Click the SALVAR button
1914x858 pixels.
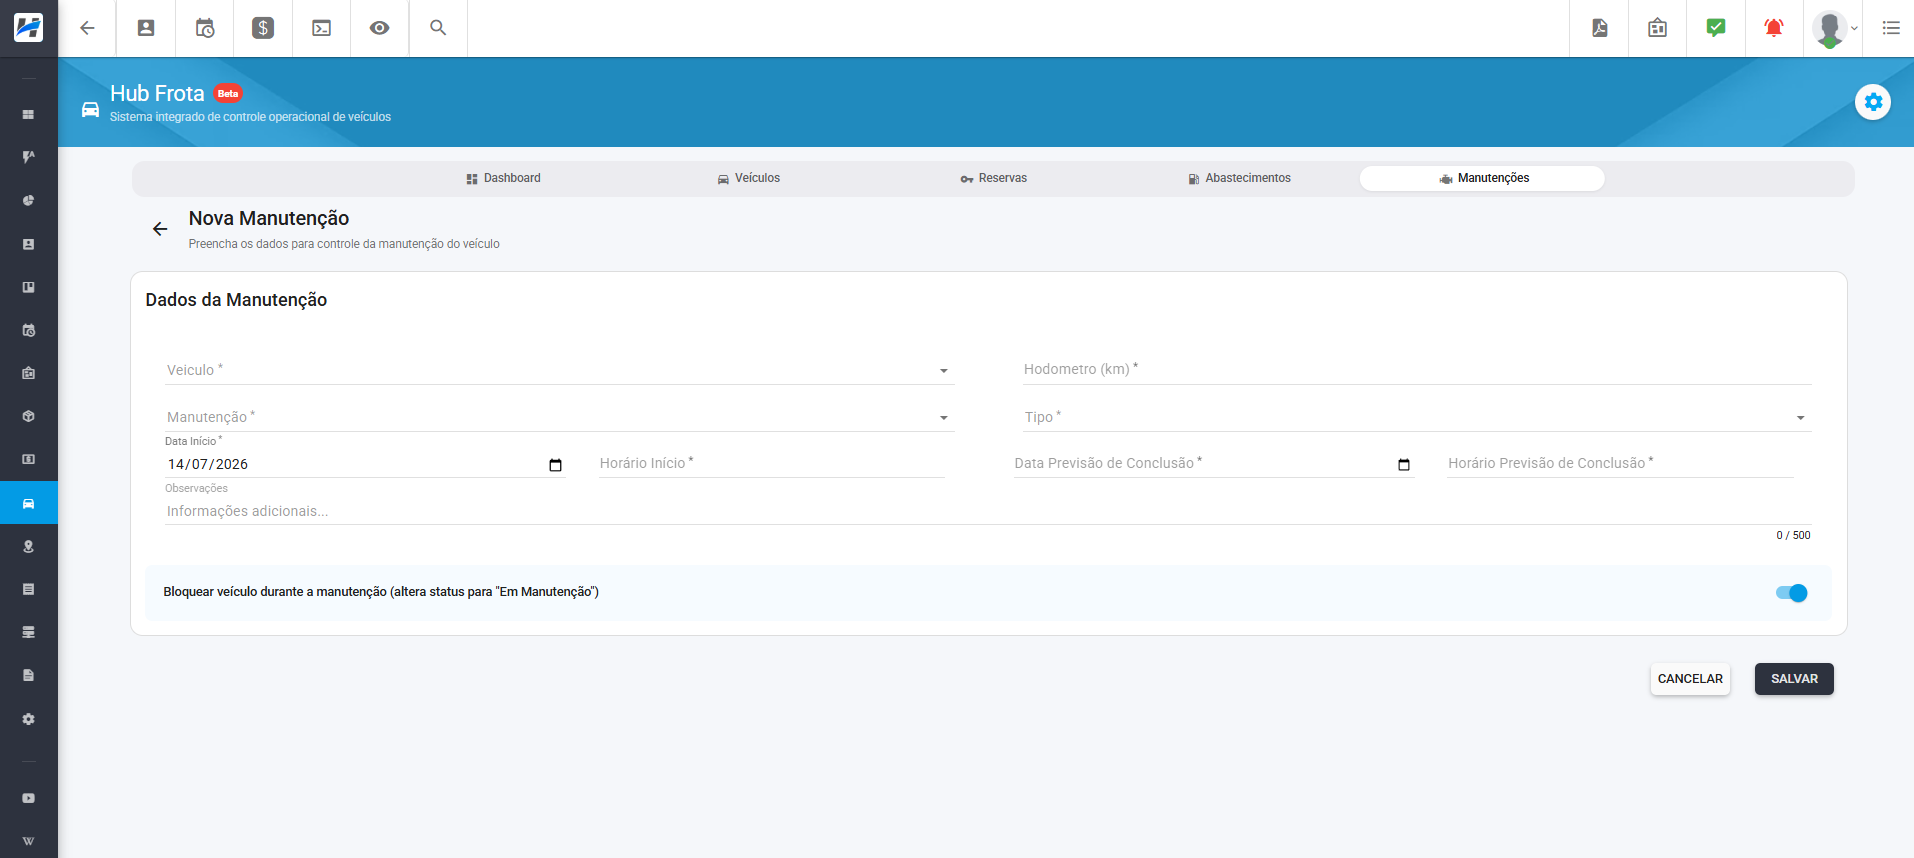(x=1794, y=679)
